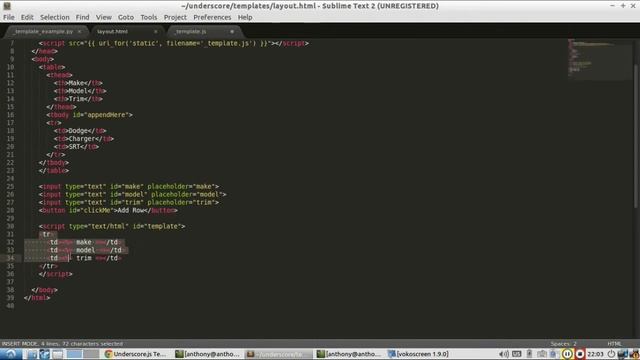640x360 pixels.
Task: Click line number 40 in the gutter
Action: (10, 306)
